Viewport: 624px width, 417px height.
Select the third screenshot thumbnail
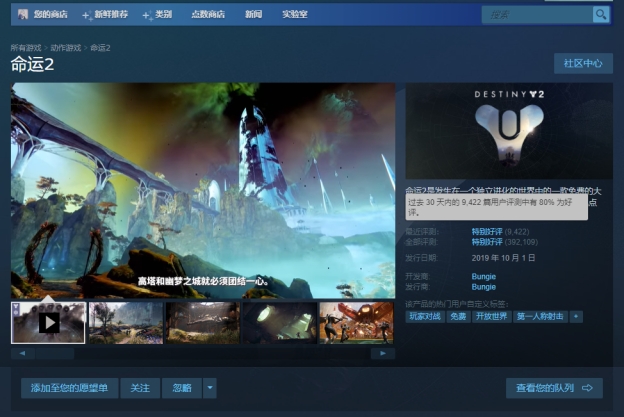(x=203, y=323)
